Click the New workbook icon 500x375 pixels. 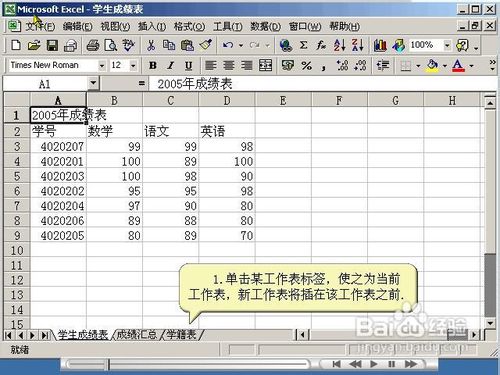click(15, 45)
